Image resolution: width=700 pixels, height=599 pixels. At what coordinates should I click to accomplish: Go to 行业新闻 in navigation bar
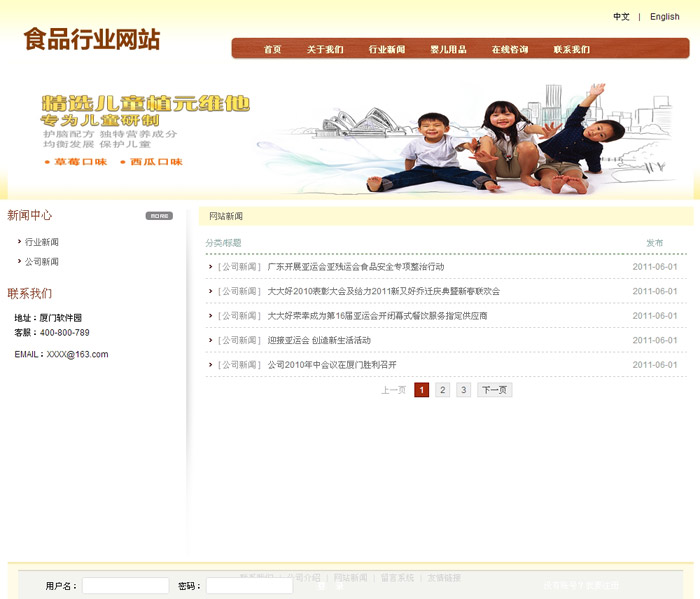(x=387, y=49)
